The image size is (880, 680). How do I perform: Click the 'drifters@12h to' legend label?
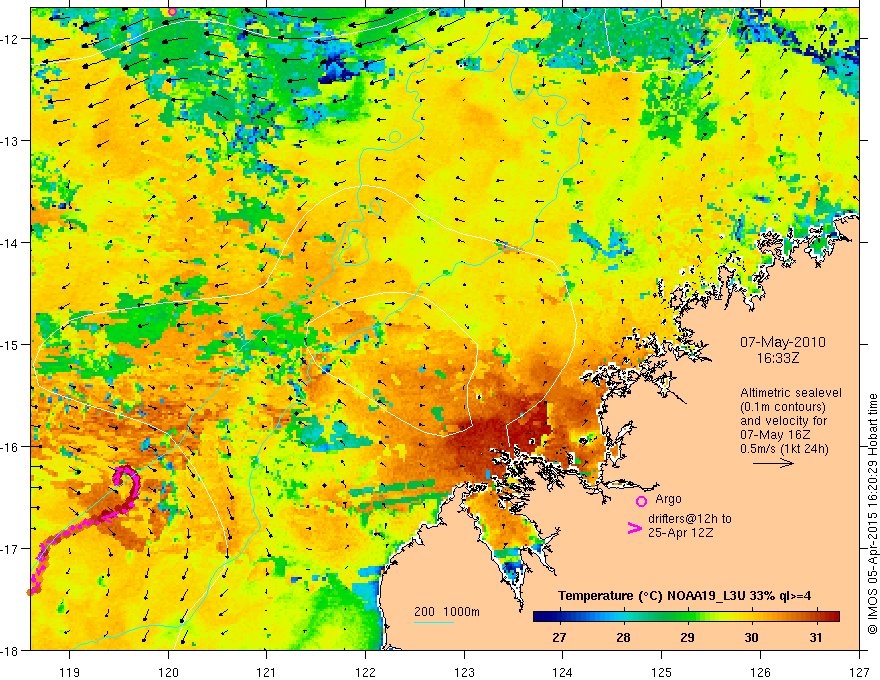pyautogui.click(x=690, y=519)
